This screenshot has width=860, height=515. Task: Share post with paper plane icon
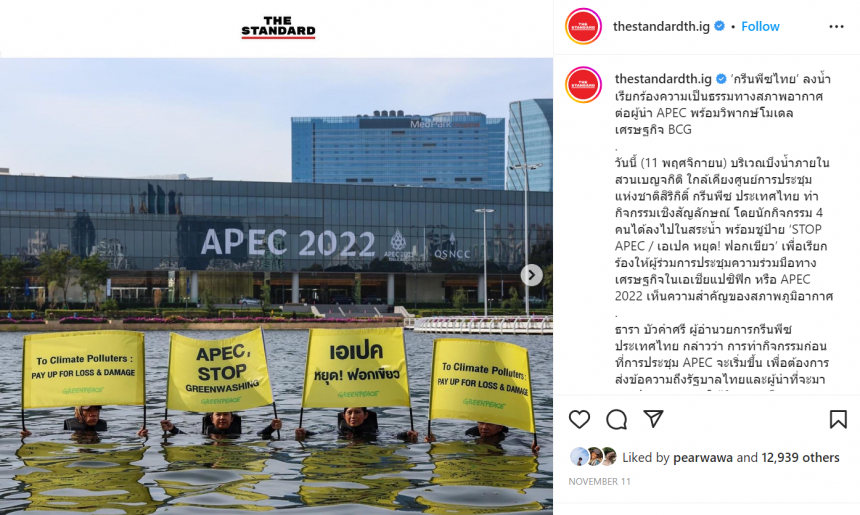point(653,419)
